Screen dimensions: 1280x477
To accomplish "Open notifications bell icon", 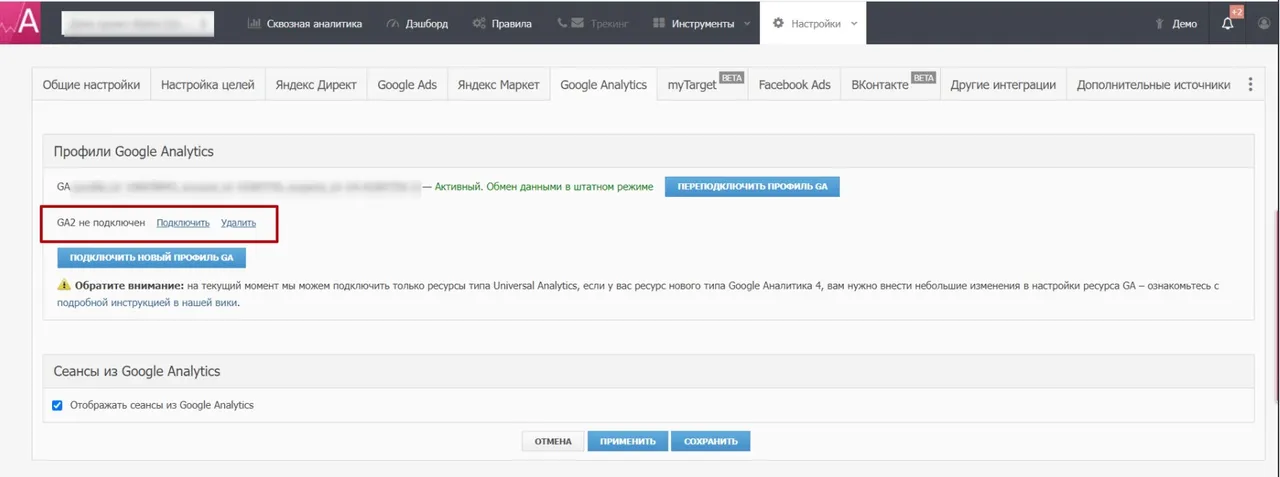I will (x=1228, y=24).
